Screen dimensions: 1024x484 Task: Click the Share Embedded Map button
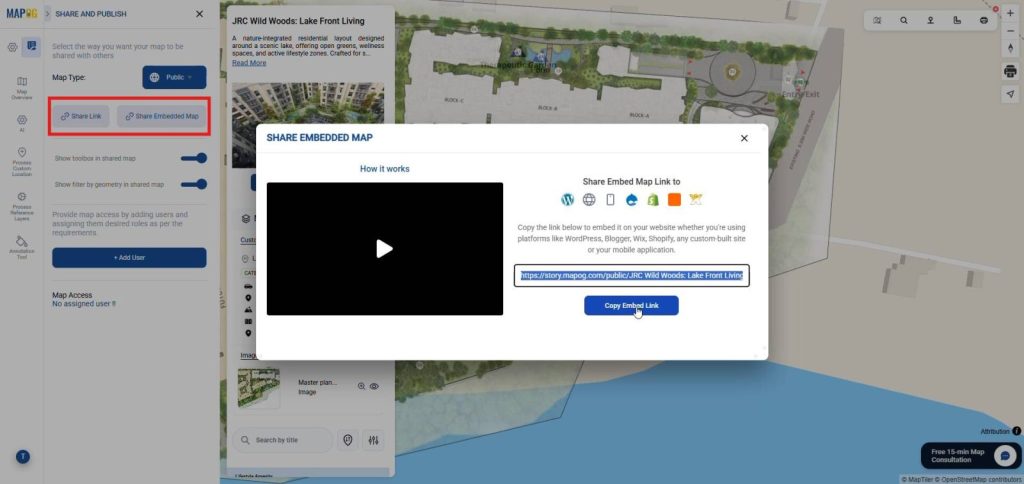(162, 116)
